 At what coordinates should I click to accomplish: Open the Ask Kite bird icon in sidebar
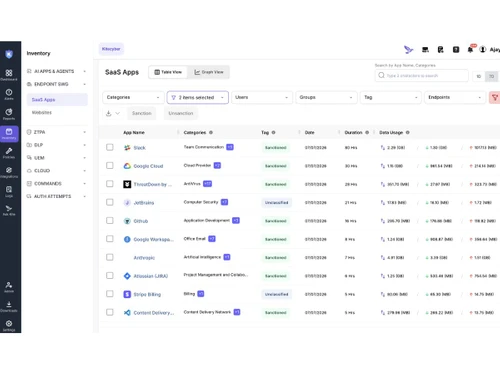9,211
